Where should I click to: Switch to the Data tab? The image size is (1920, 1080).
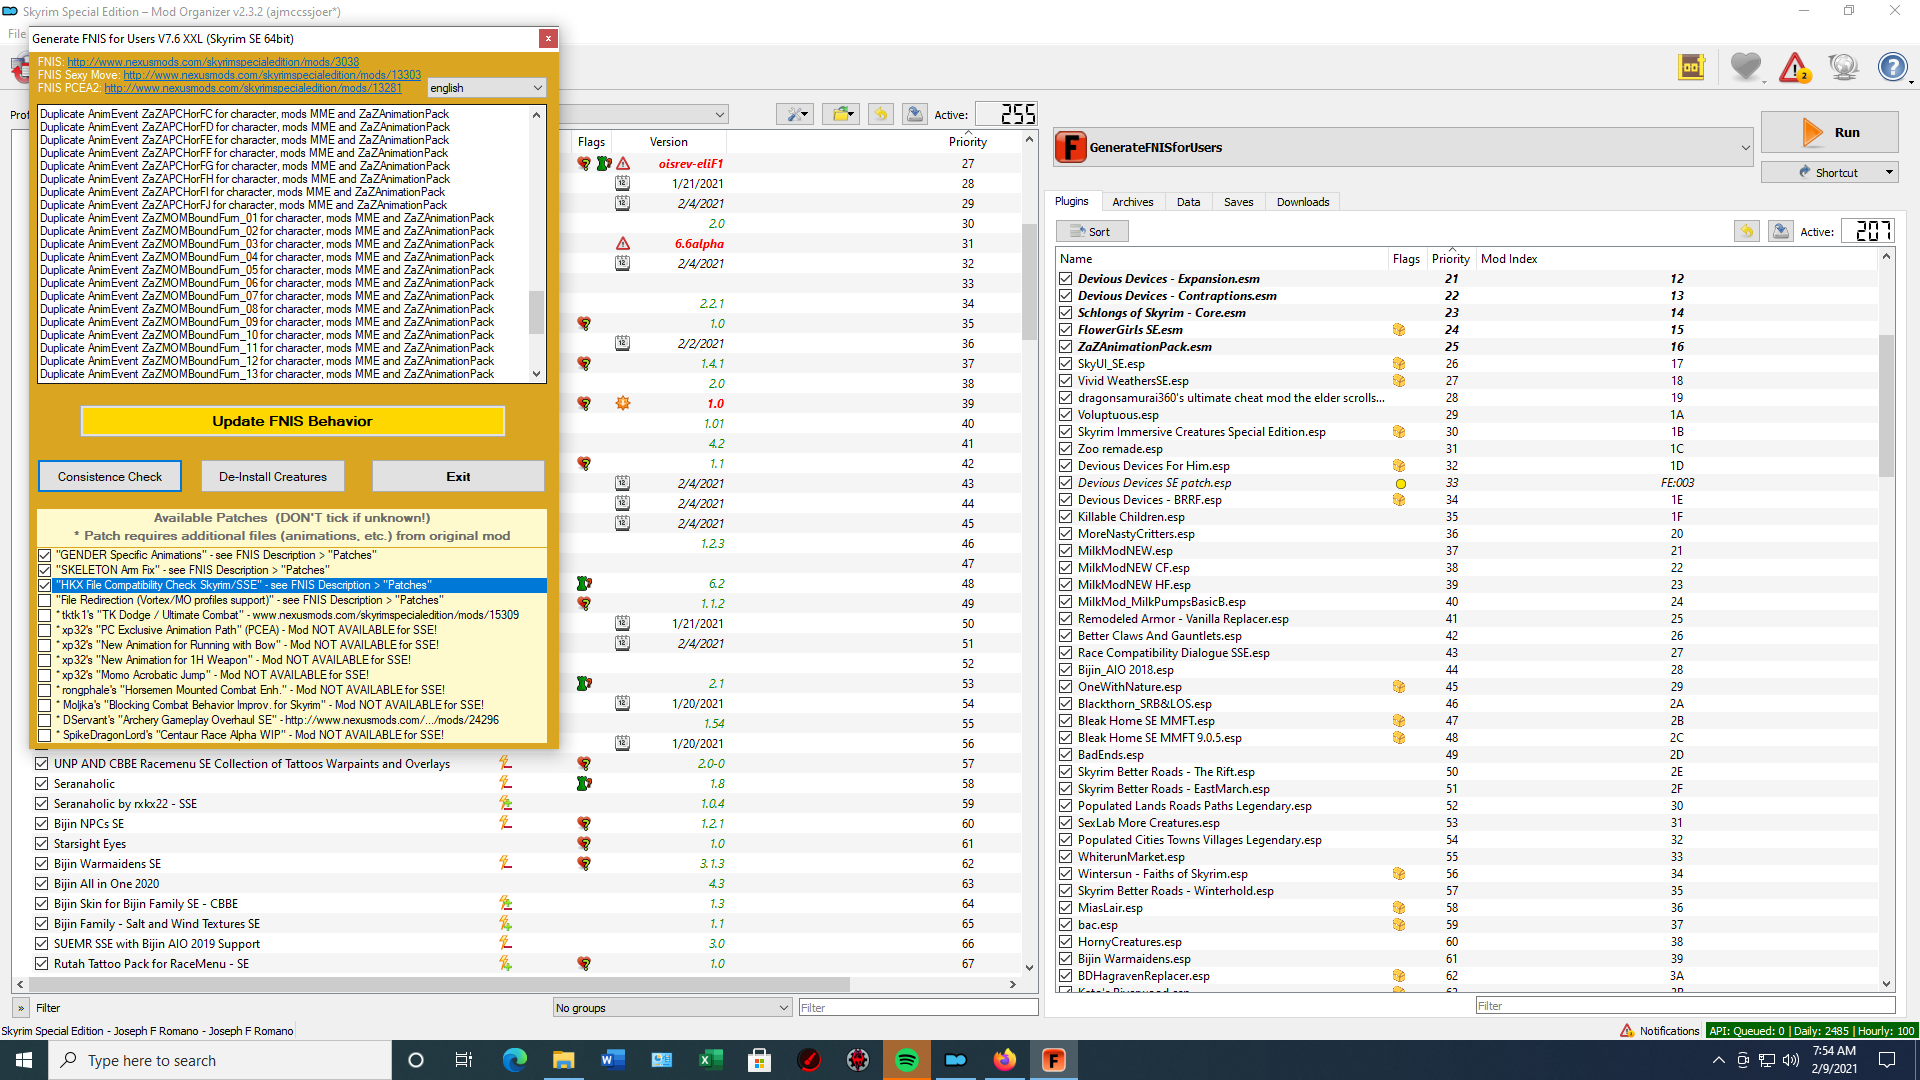pos(1188,202)
